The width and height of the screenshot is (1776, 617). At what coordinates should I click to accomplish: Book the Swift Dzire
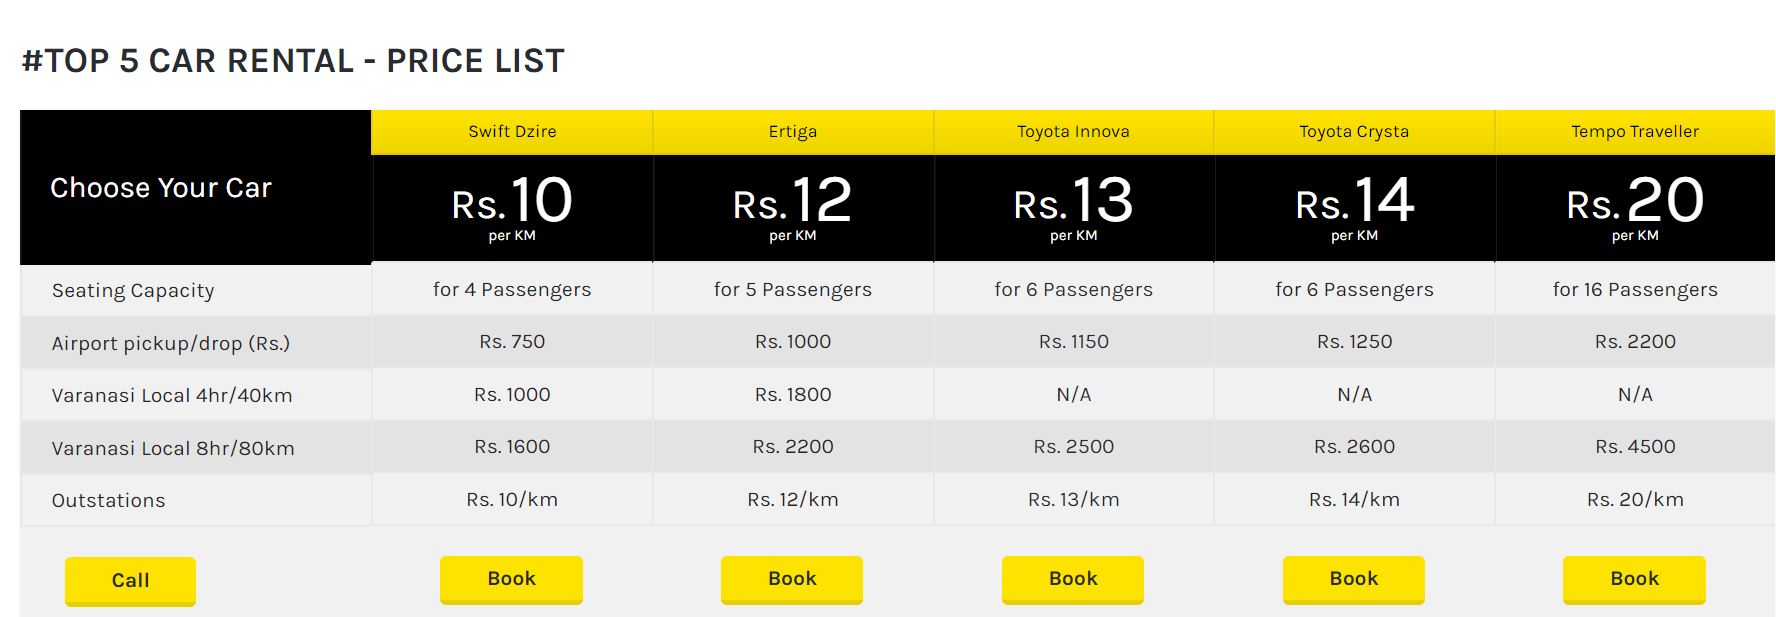point(511,578)
